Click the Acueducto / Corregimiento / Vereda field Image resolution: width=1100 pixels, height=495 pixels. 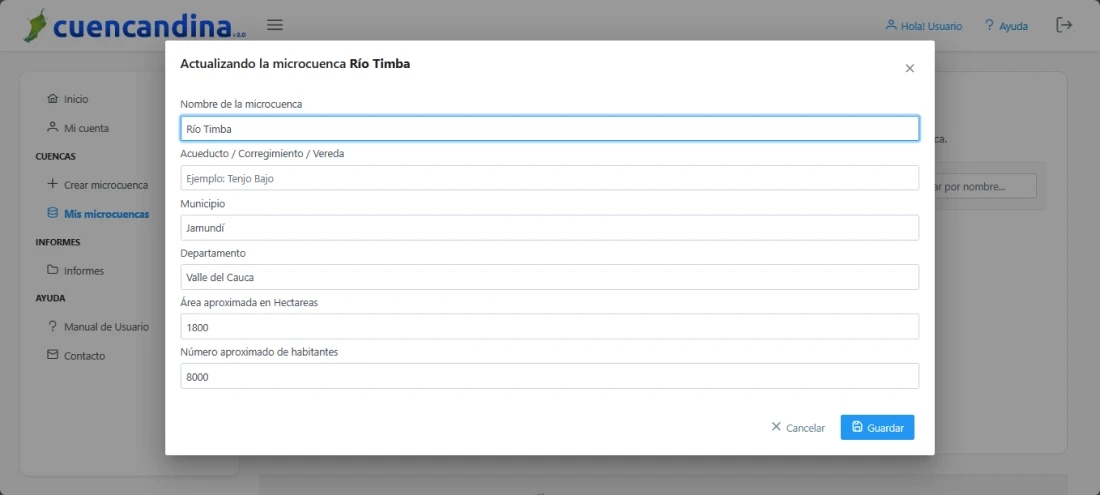pyautogui.click(x=549, y=178)
